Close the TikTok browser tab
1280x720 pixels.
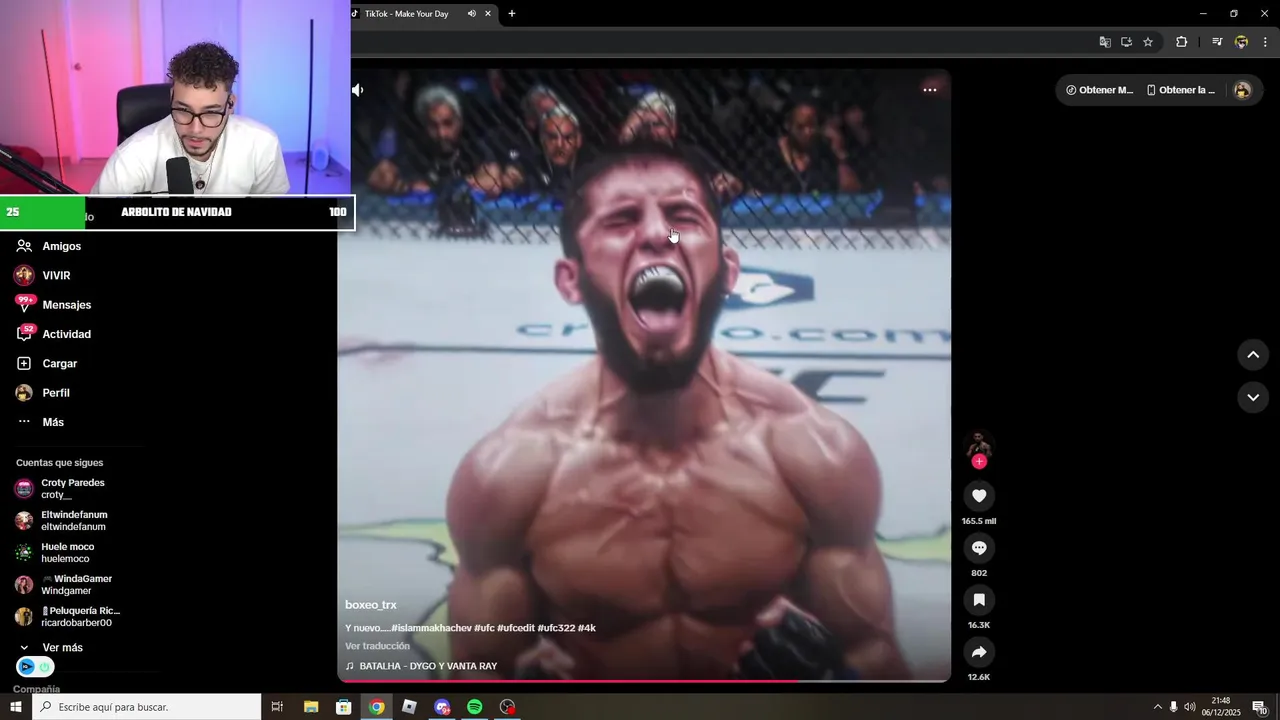pyautogui.click(x=488, y=14)
